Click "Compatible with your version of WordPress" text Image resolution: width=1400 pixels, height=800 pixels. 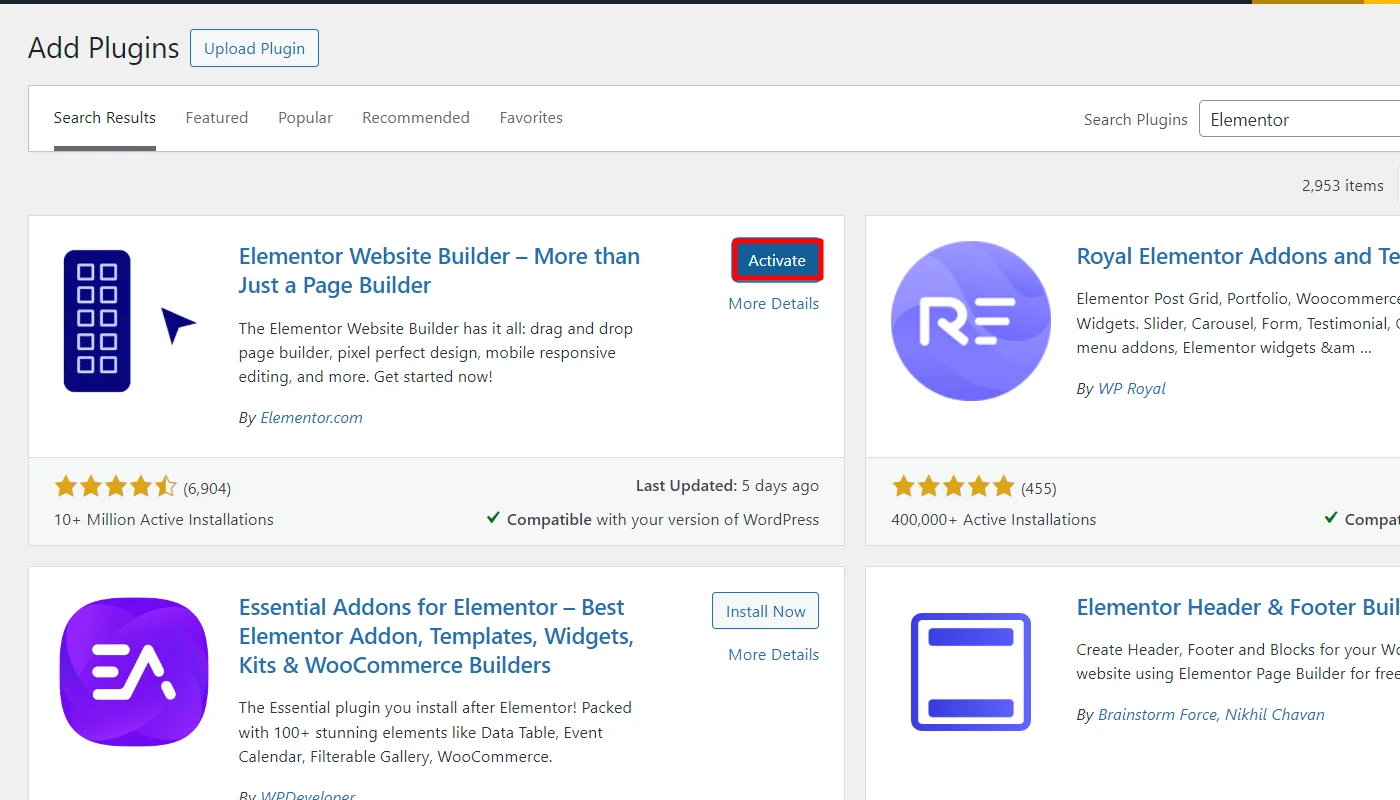663,519
